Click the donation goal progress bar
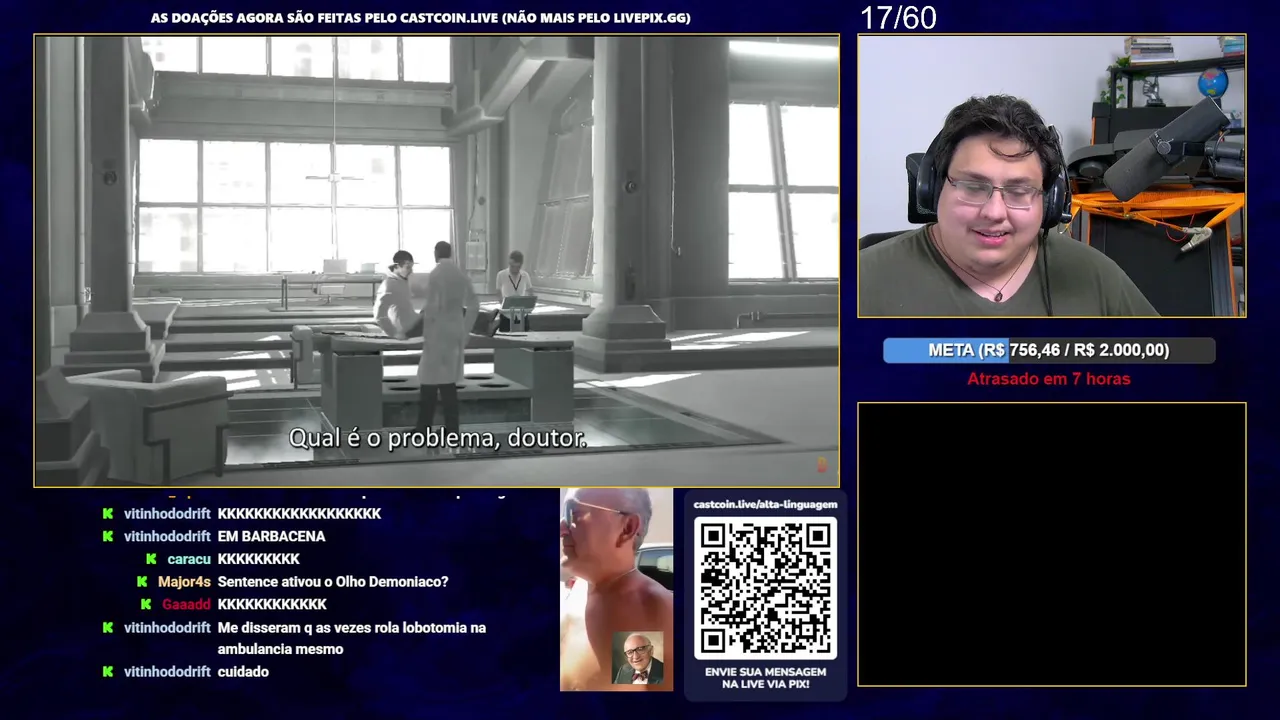Screen dimensions: 1280x720 point(1049,350)
